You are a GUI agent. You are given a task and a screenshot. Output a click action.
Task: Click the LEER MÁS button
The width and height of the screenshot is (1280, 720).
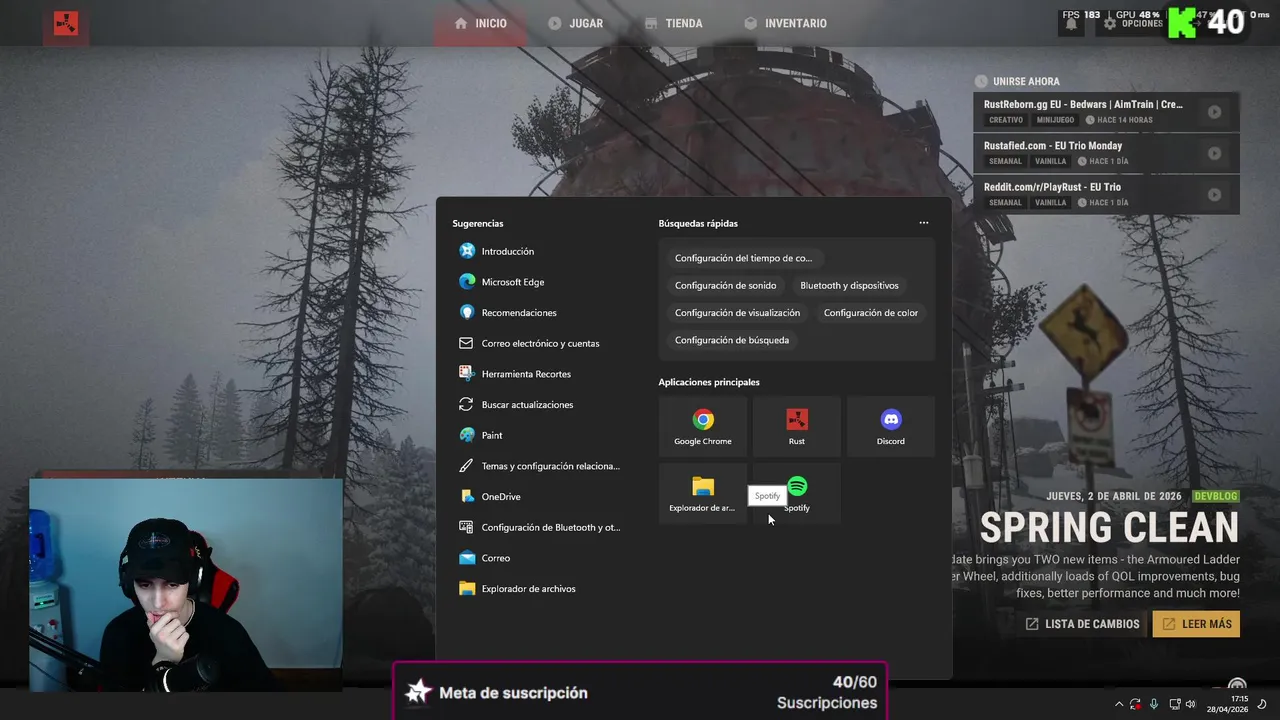coord(1196,624)
